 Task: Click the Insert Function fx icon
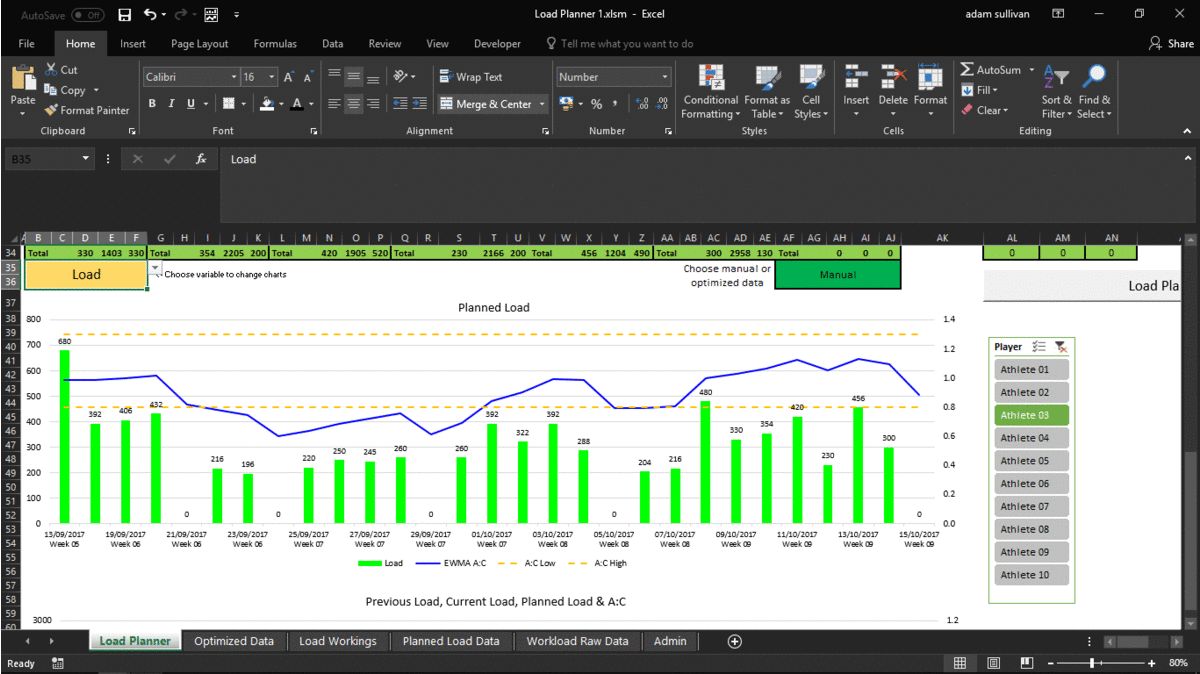point(201,159)
